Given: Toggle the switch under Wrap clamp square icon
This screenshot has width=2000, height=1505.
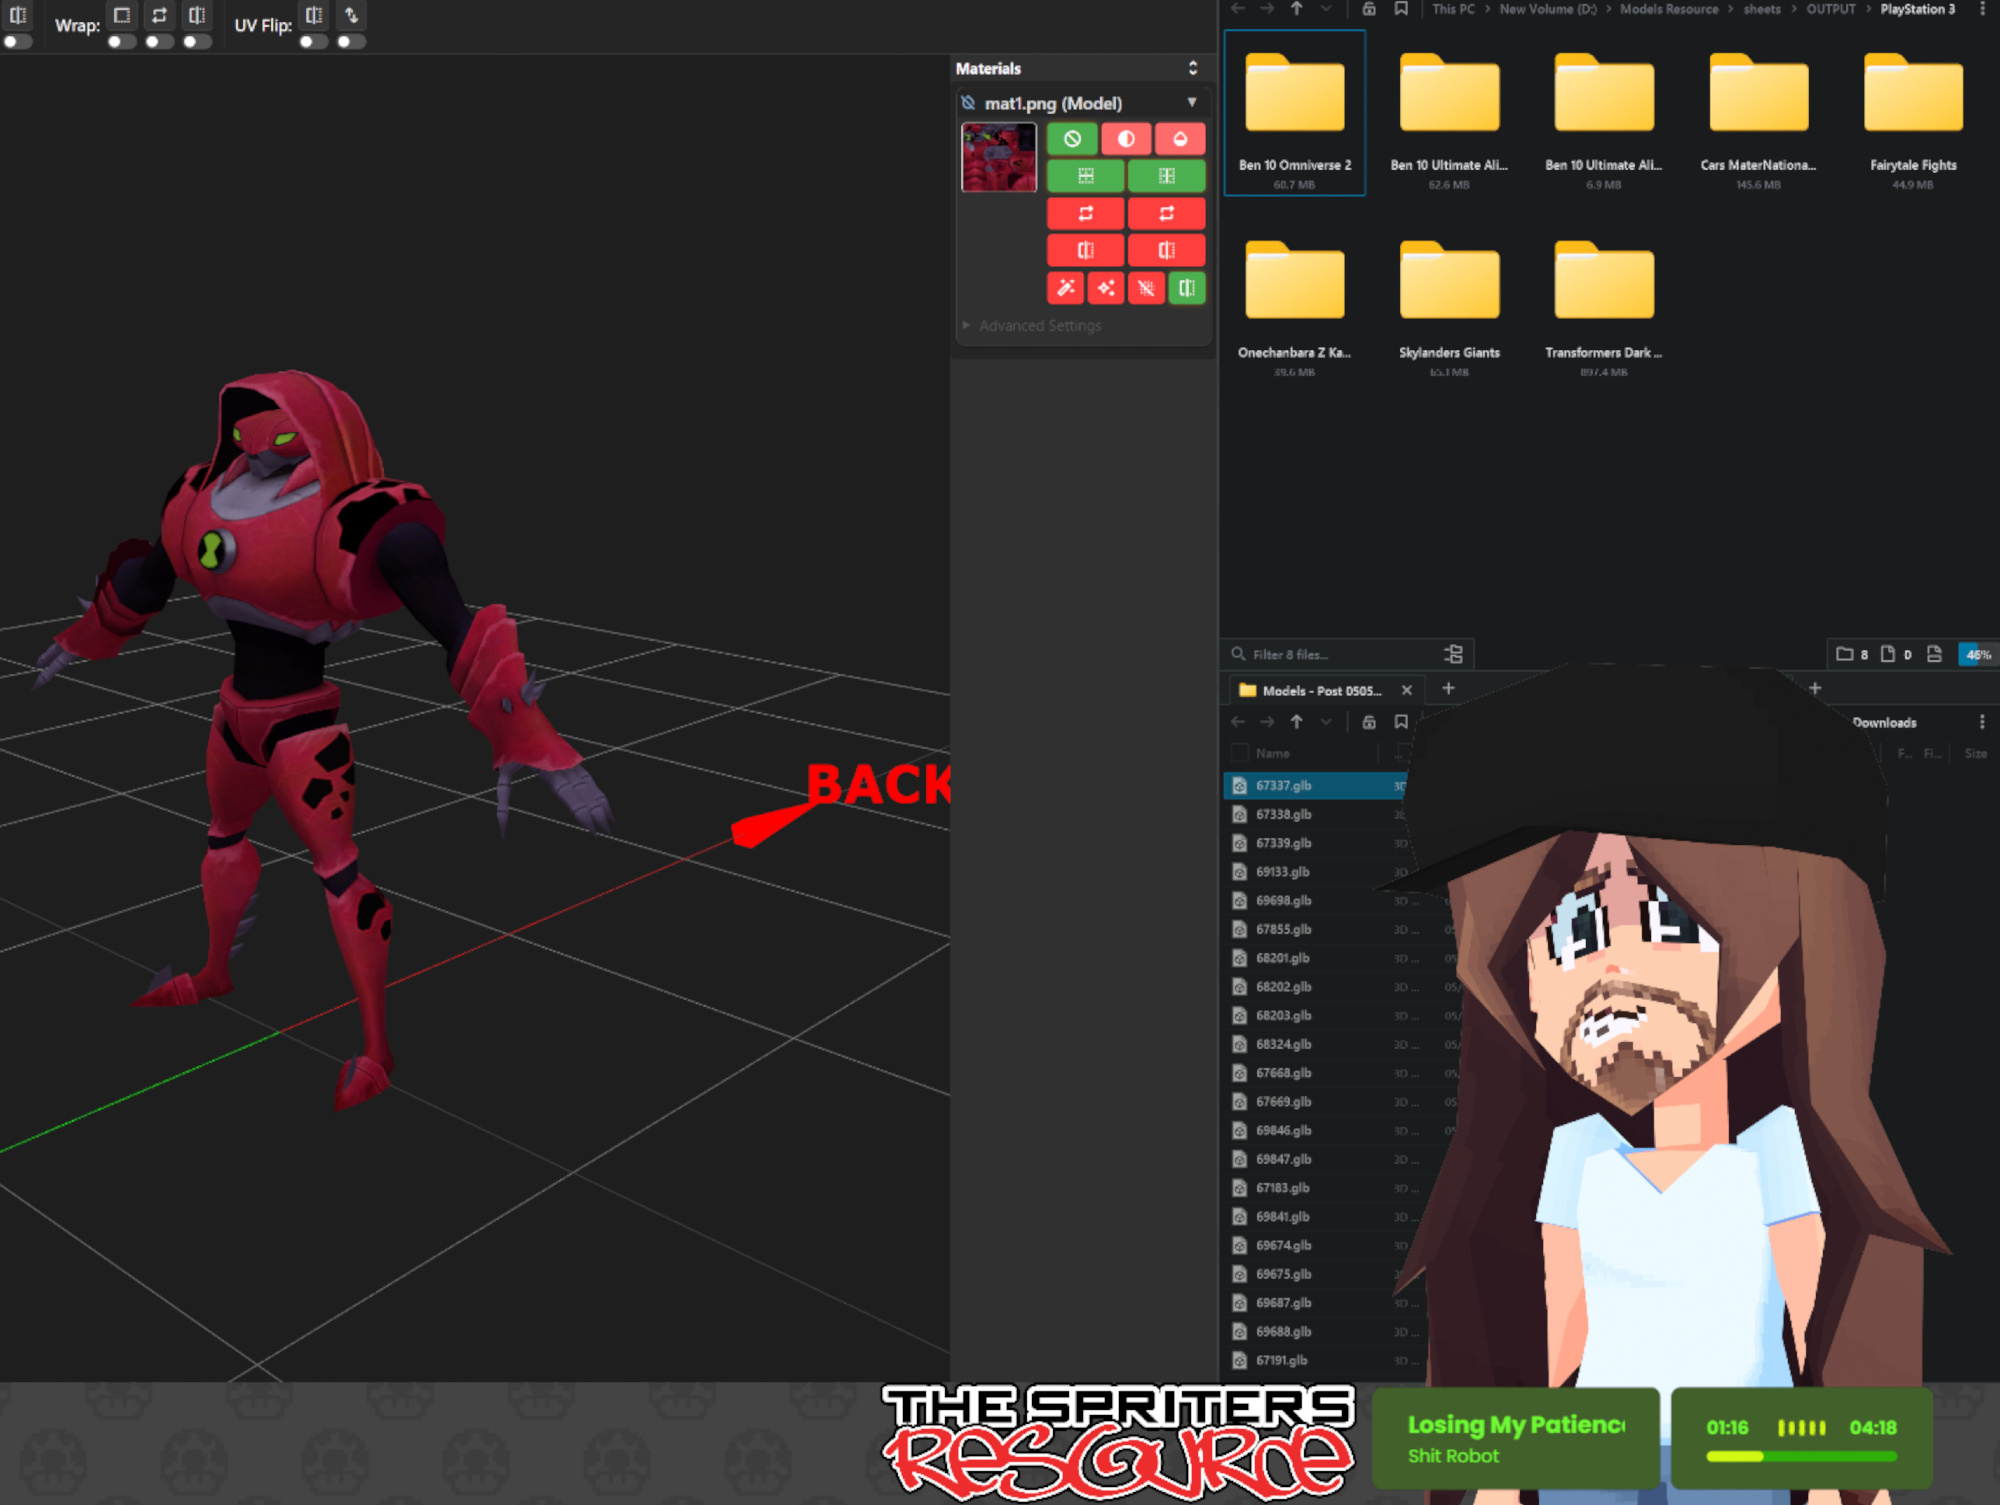Looking at the screenshot, I should [121, 42].
